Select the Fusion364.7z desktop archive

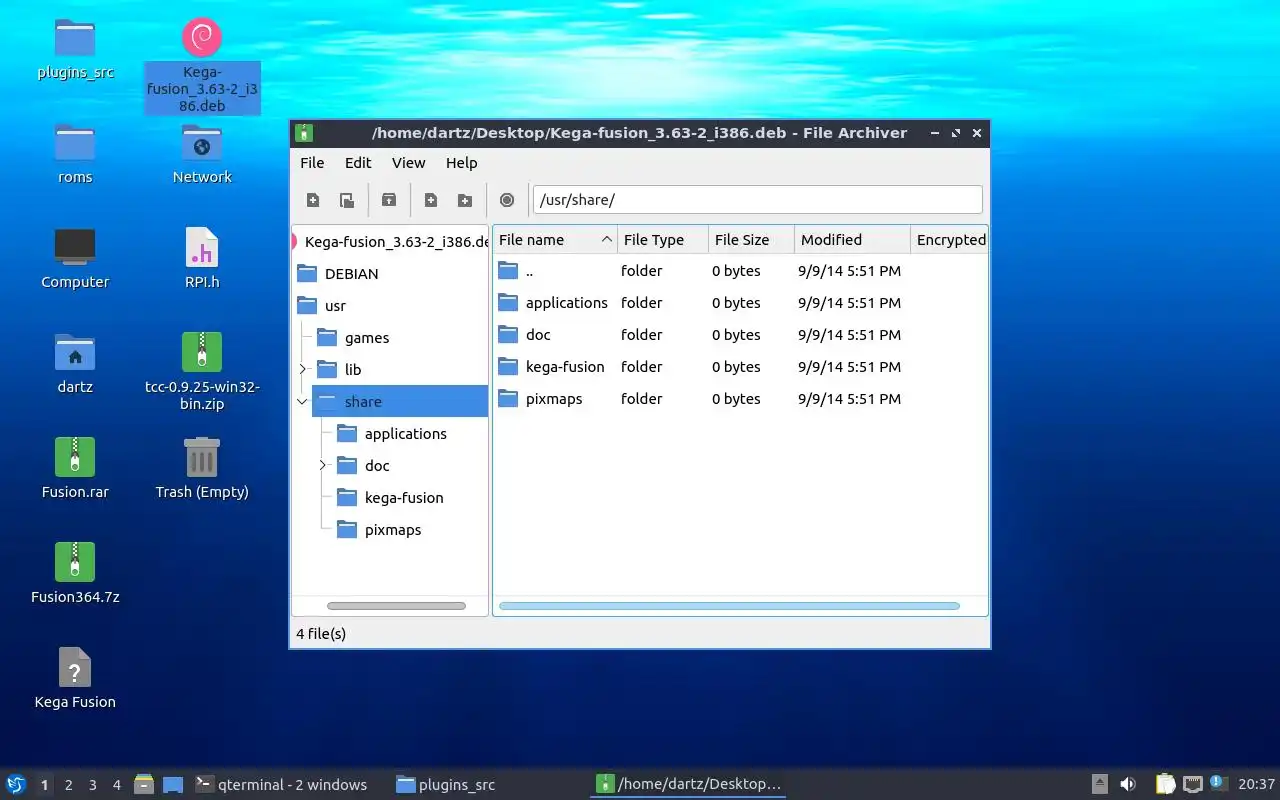[75, 573]
